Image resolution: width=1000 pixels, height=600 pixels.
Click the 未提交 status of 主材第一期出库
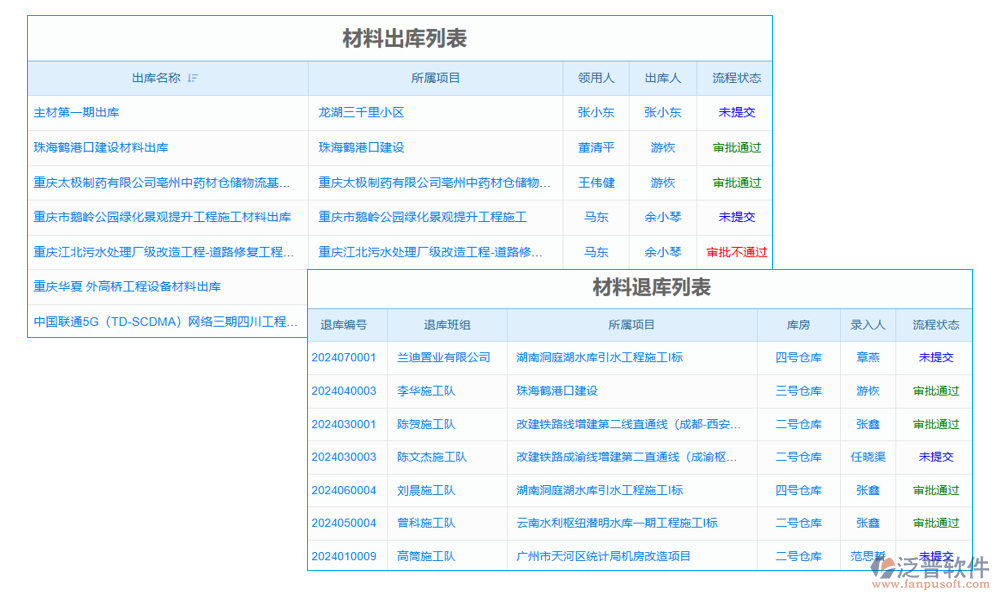736,112
